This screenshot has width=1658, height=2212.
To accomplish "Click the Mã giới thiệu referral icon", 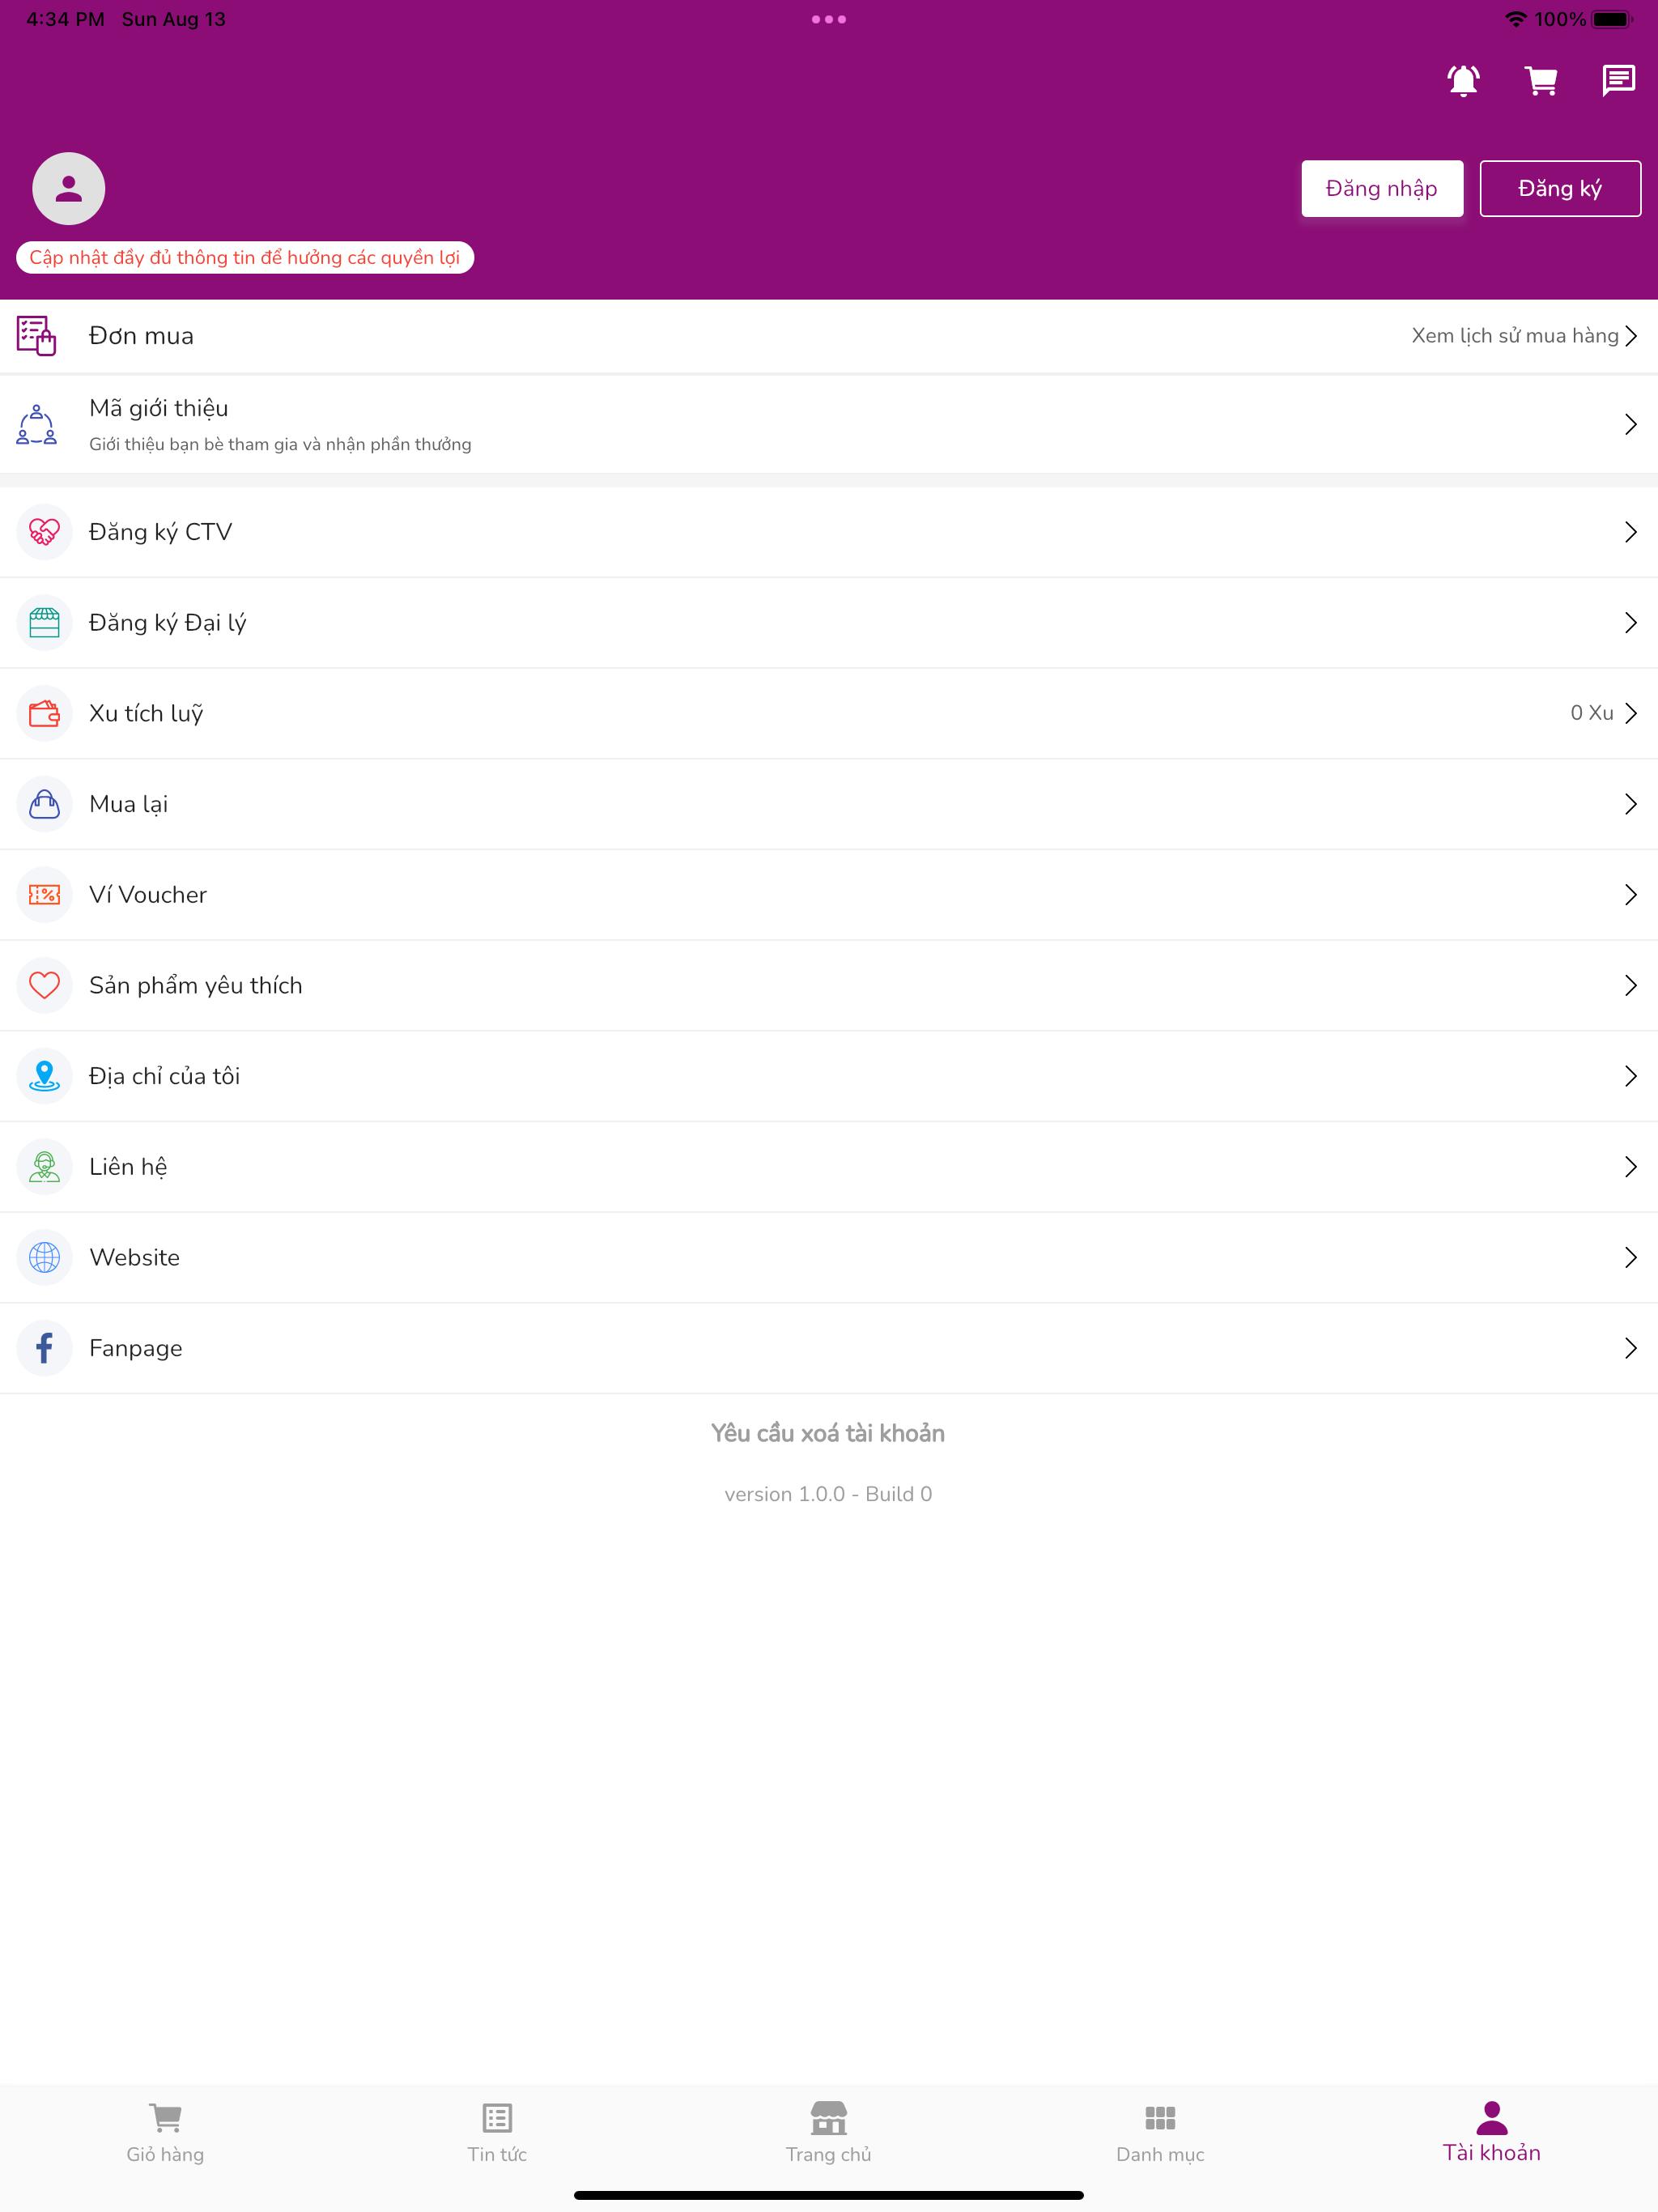I will click(x=36, y=425).
